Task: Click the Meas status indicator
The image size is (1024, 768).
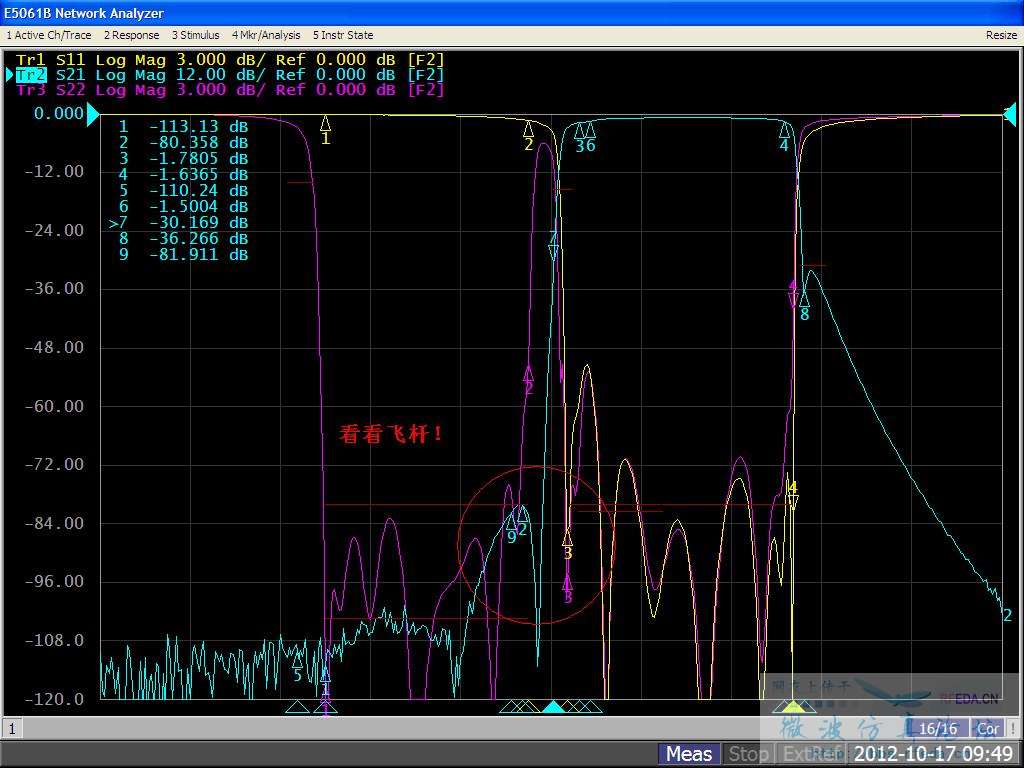Action: tap(689, 754)
